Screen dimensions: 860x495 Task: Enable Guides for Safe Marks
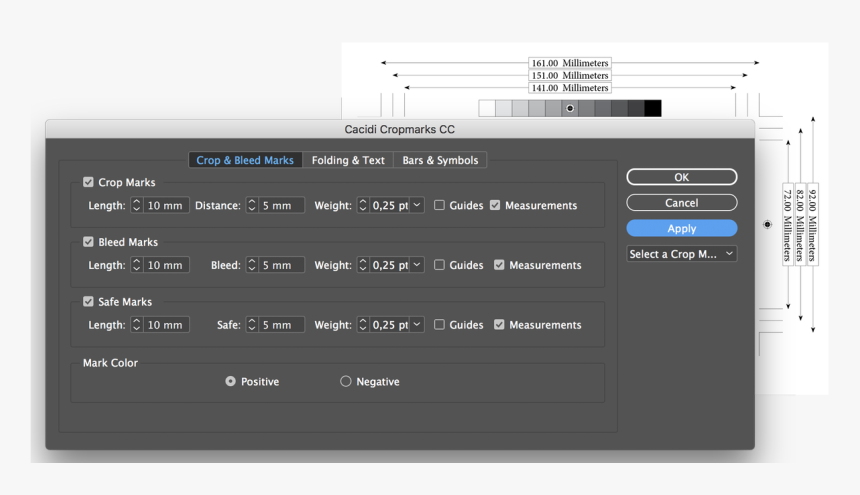click(x=439, y=325)
